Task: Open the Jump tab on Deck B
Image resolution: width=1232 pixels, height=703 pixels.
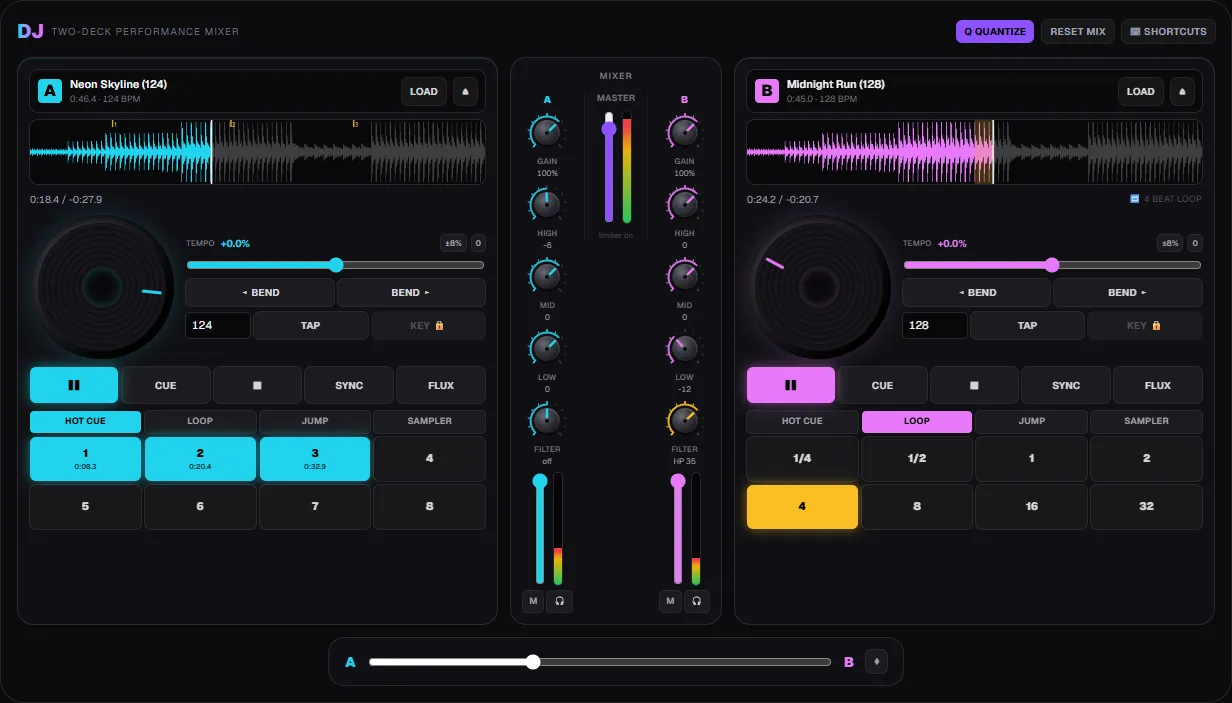Action: (1032, 421)
